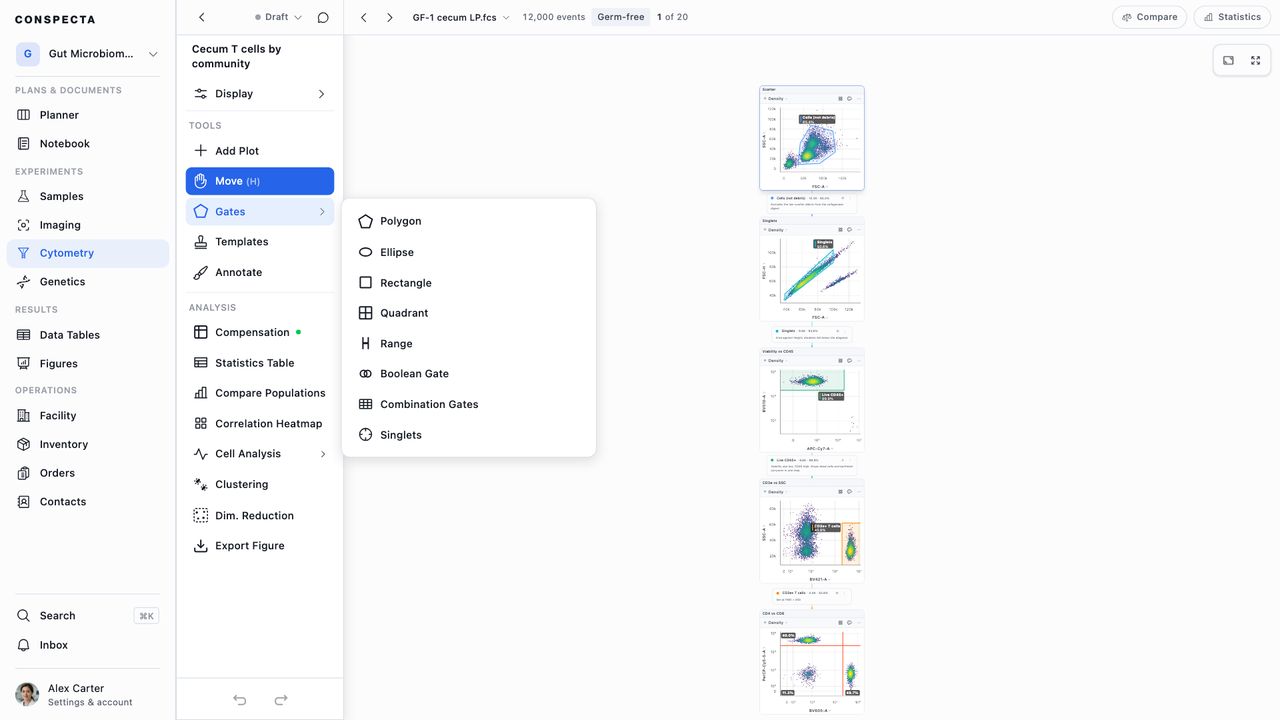The width and height of the screenshot is (1280, 720).
Task: Click Export Figure
Action: click(x=260, y=546)
